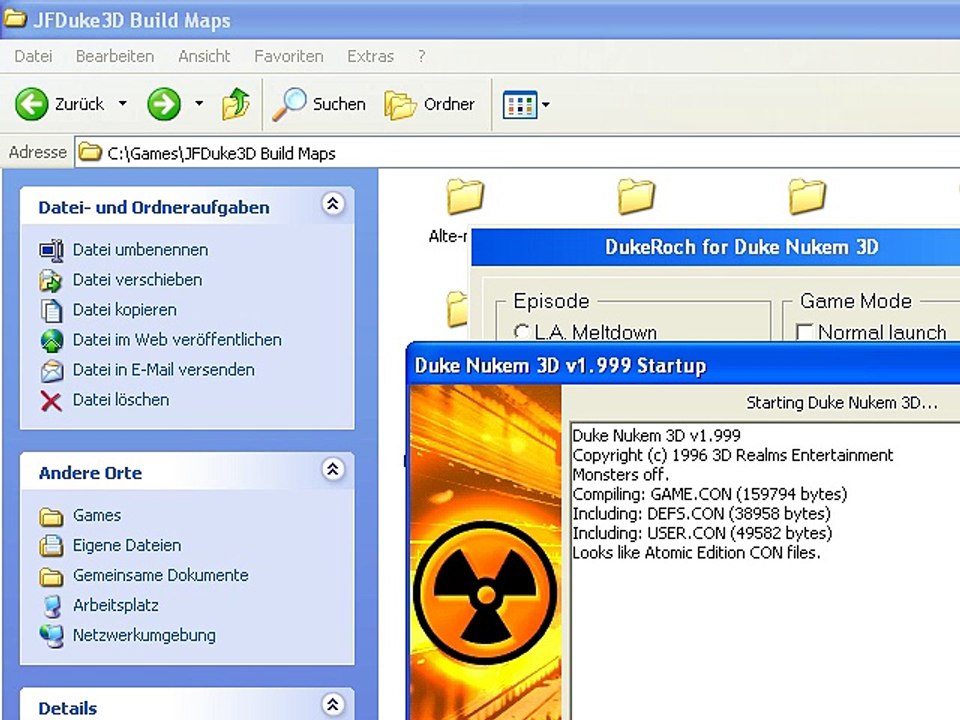Image resolution: width=960 pixels, height=720 pixels.
Task: Click the Datei kopieren link
Action: point(124,310)
